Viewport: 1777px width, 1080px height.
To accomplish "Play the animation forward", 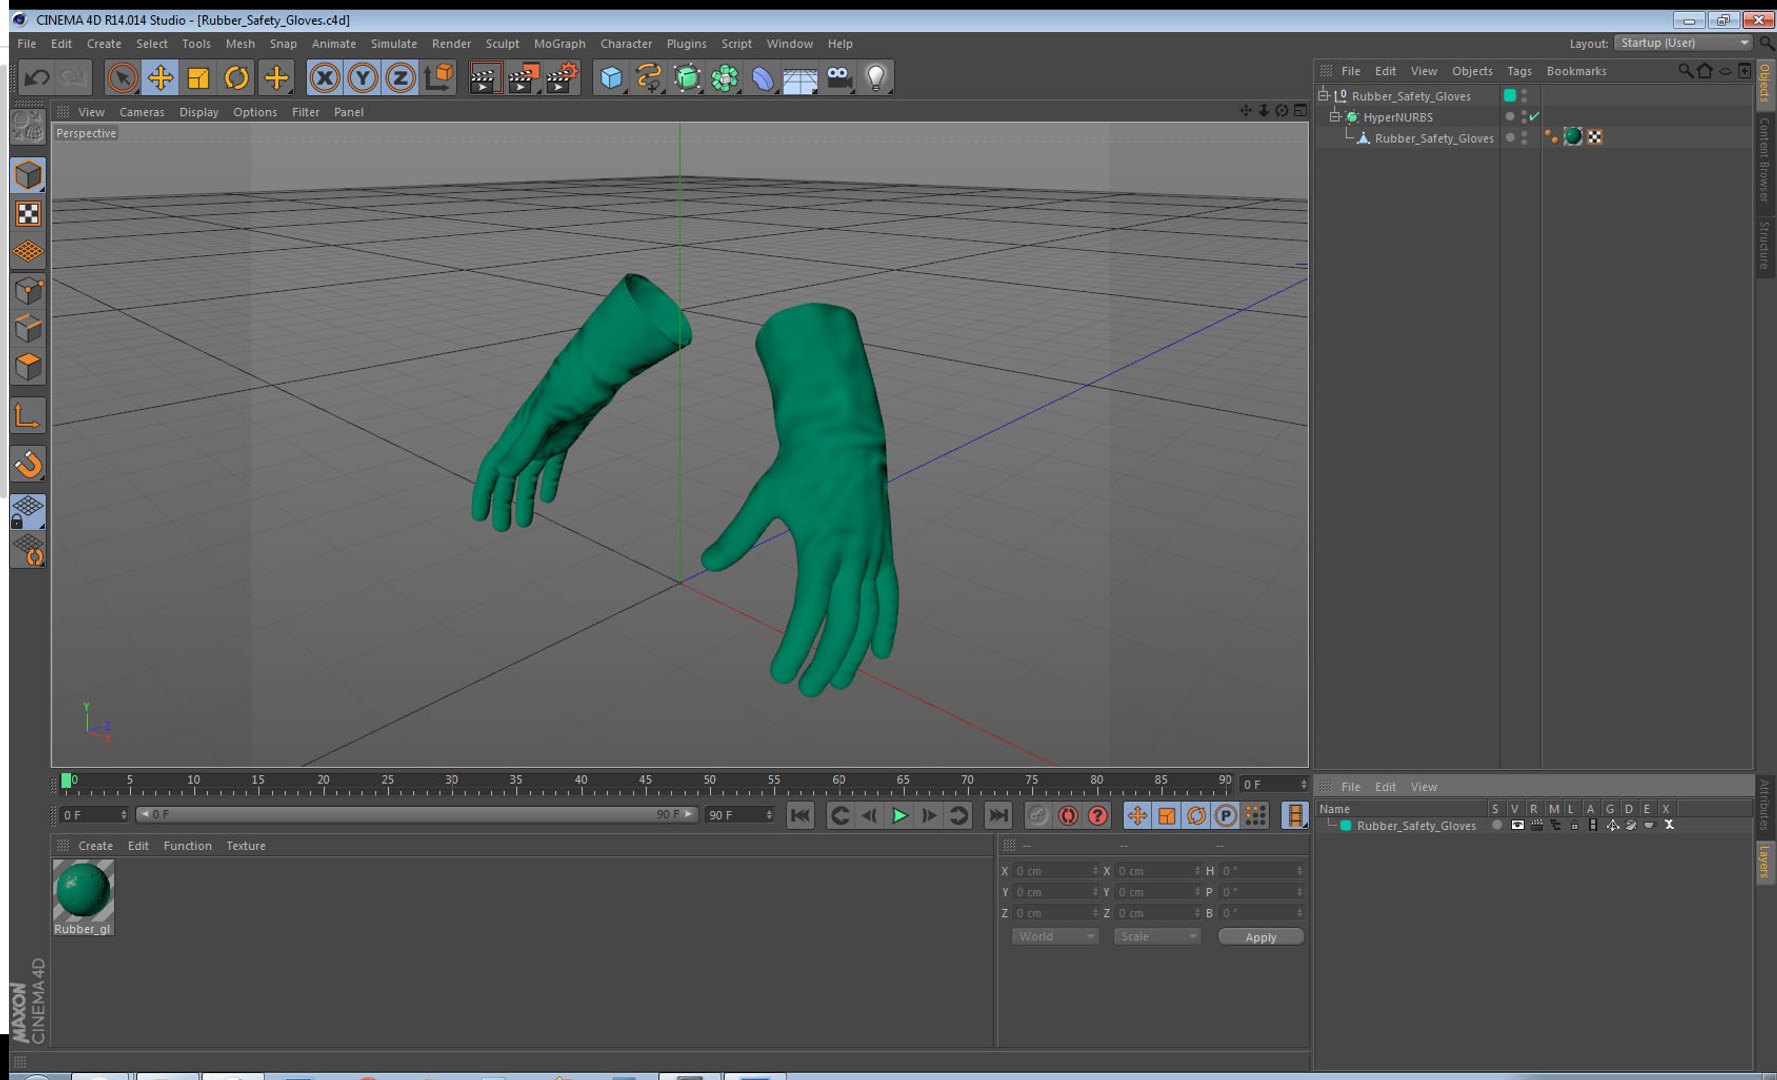I will click(899, 816).
